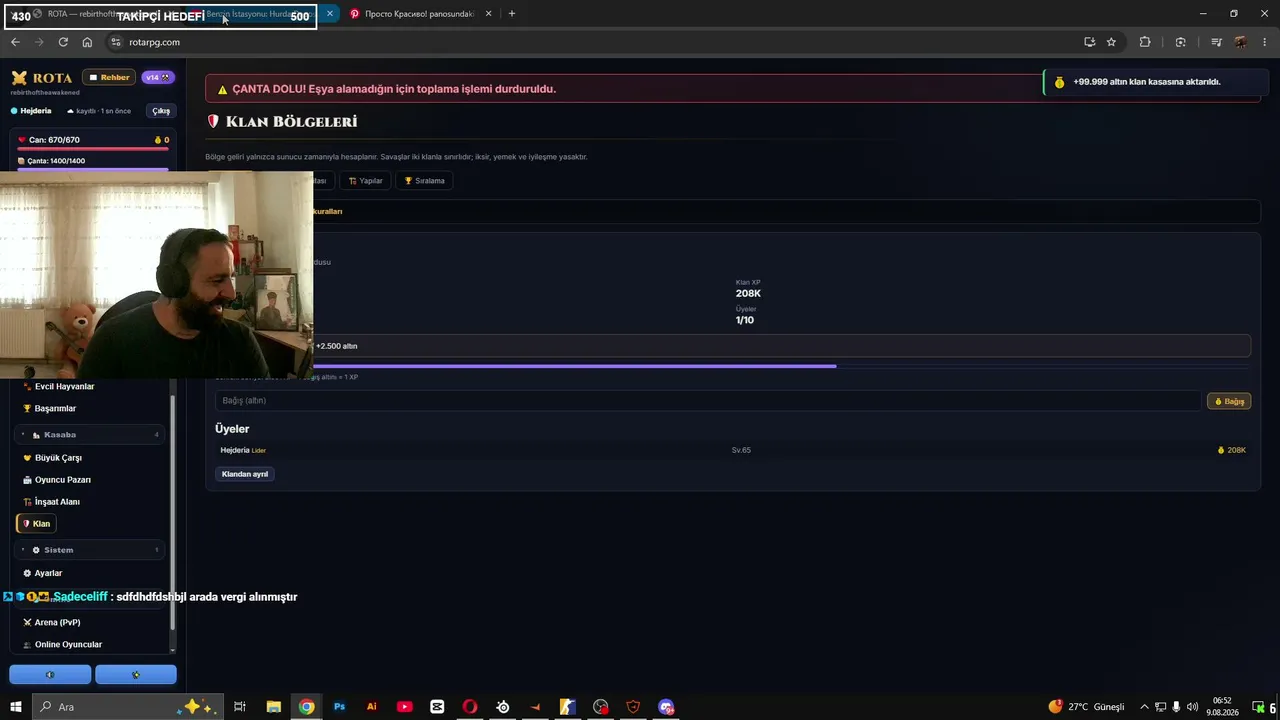Close the Pinterest tab
The height and width of the screenshot is (720, 1280).
pos(488,14)
